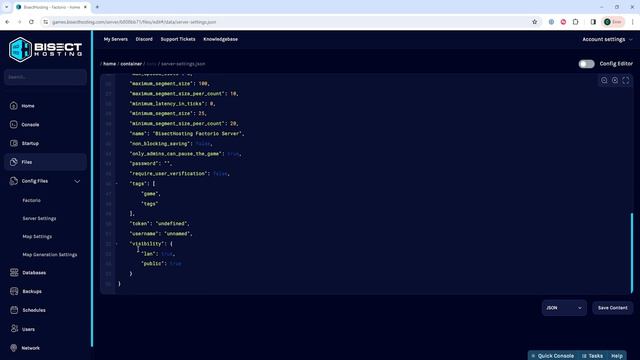Open Map Generation Settings entry

click(50, 255)
